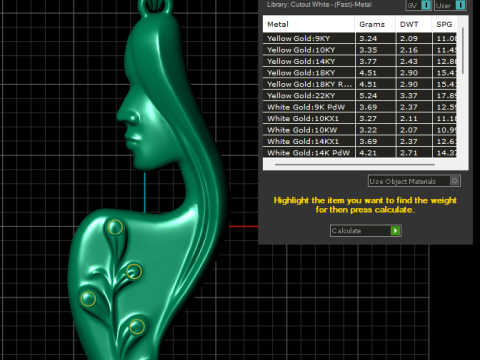The image size is (480, 360).
Task: Click the Library: Cutout White label
Action: click(x=319, y=5)
